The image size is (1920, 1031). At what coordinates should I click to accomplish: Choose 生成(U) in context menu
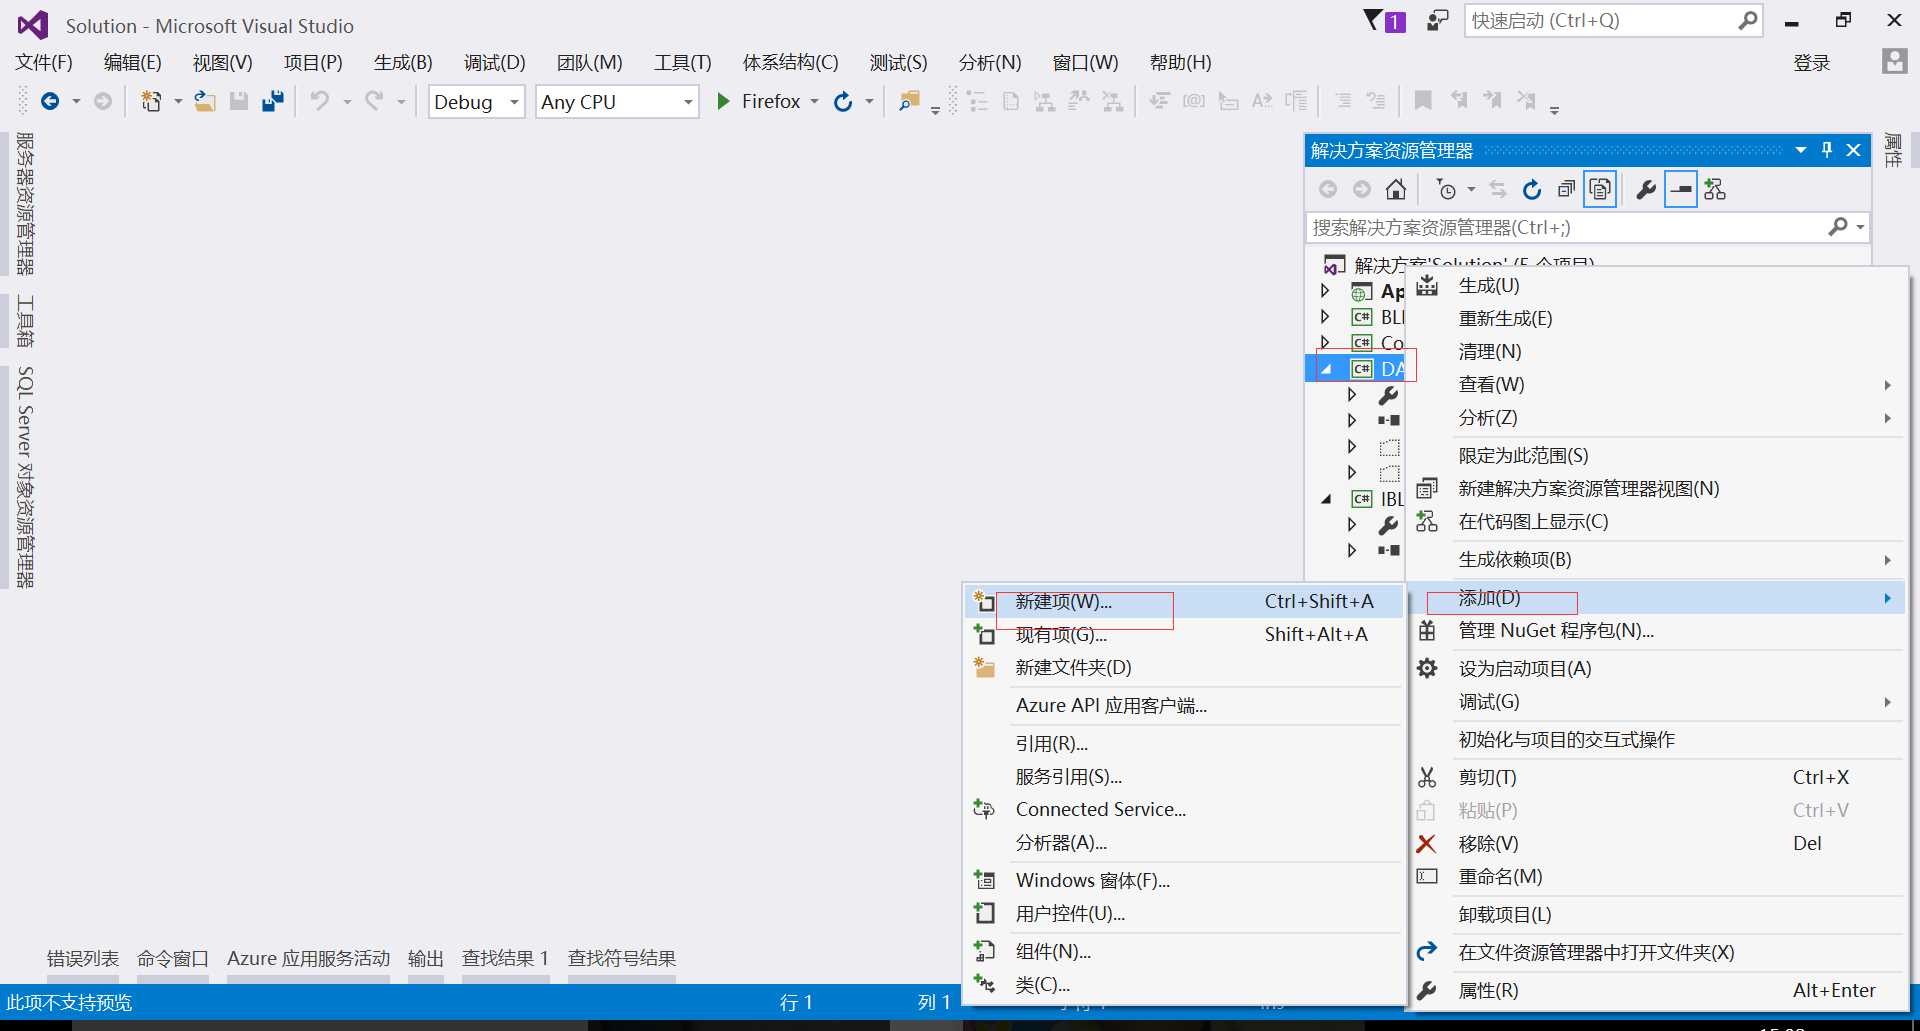click(x=1656, y=286)
